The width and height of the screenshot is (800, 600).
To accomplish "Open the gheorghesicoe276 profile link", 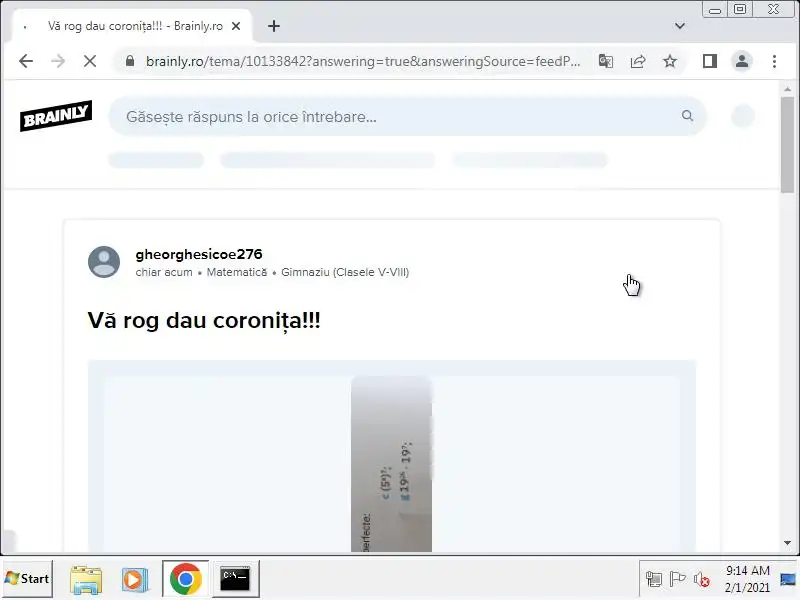I will pos(199,254).
